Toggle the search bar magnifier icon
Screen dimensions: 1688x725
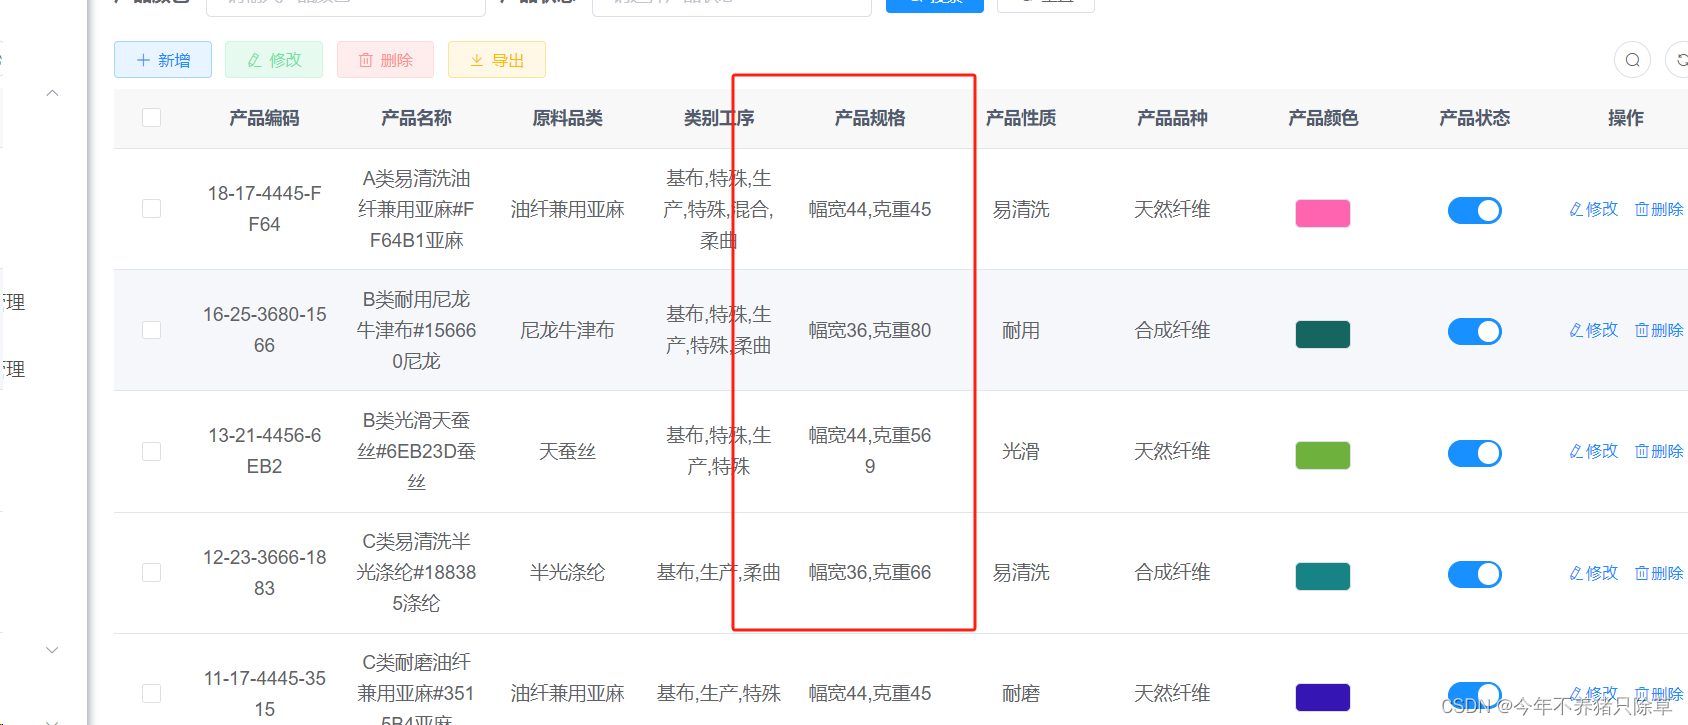(x=1632, y=60)
